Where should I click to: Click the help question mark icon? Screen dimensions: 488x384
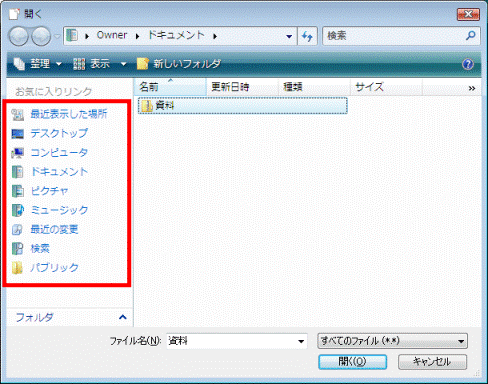pyautogui.click(x=468, y=64)
